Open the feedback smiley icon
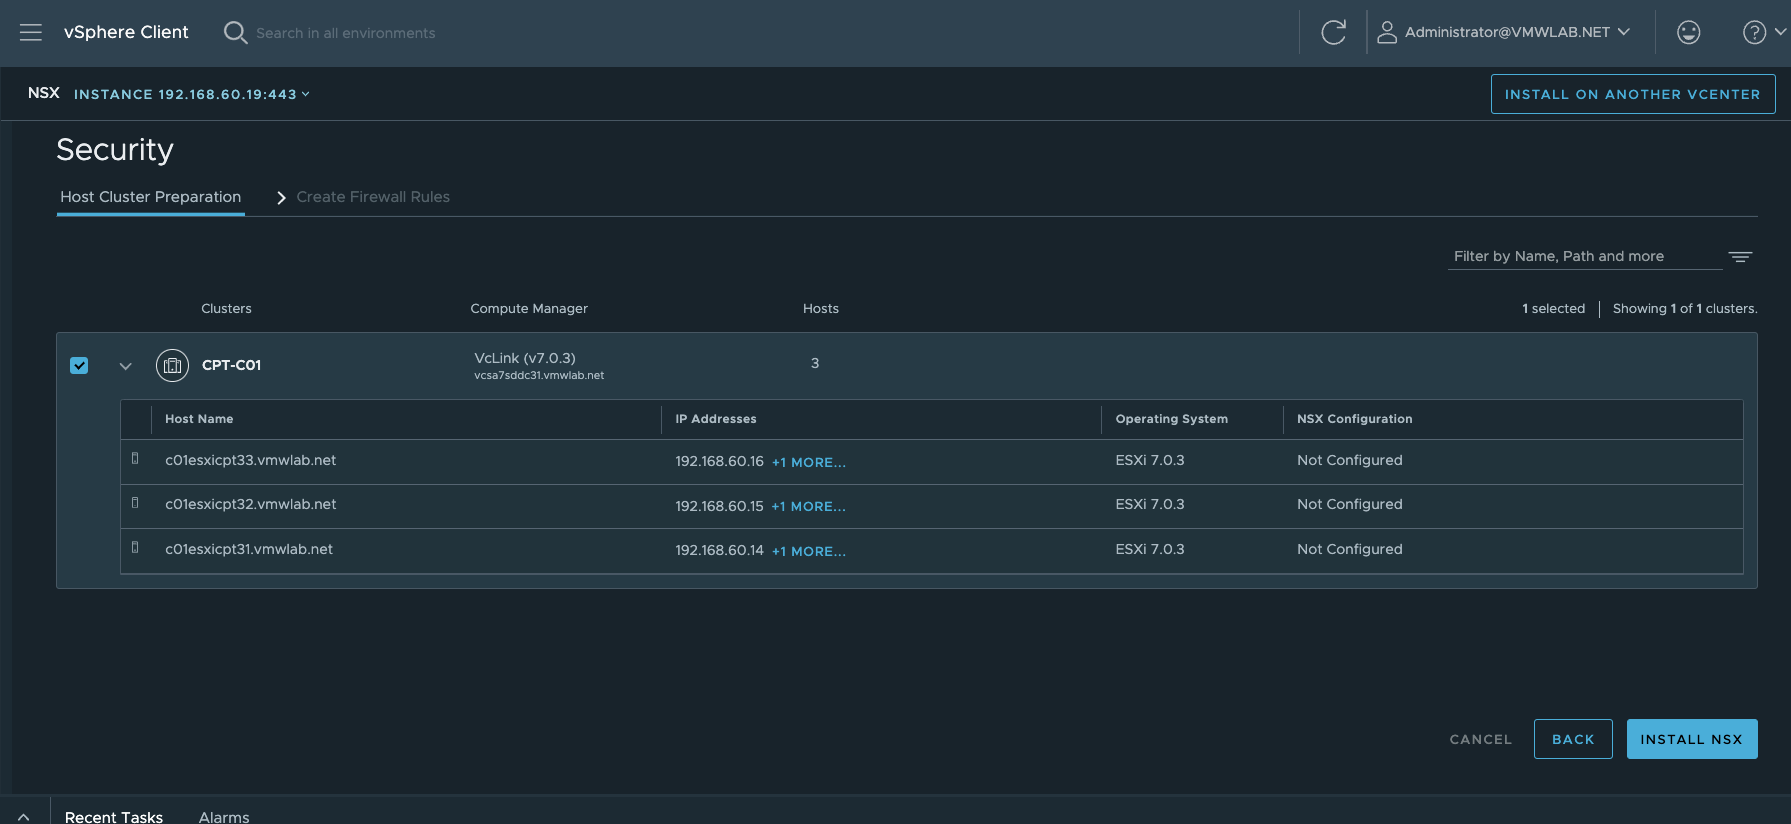Viewport: 1791px width, 824px height. [x=1688, y=32]
